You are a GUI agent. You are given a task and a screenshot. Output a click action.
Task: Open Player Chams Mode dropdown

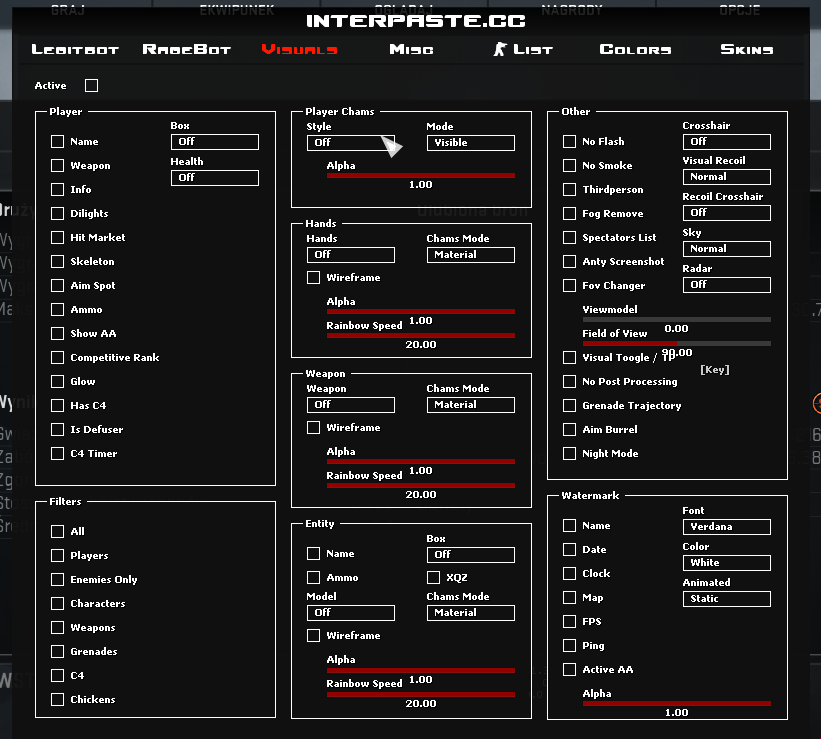(x=470, y=143)
